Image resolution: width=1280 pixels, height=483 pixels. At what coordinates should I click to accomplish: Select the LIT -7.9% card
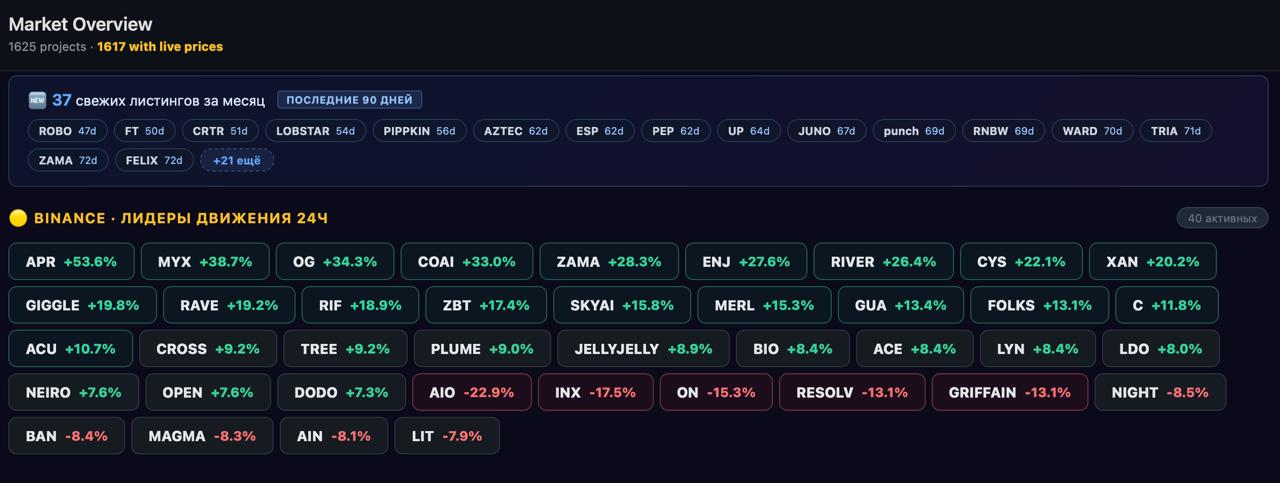coord(447,436)
